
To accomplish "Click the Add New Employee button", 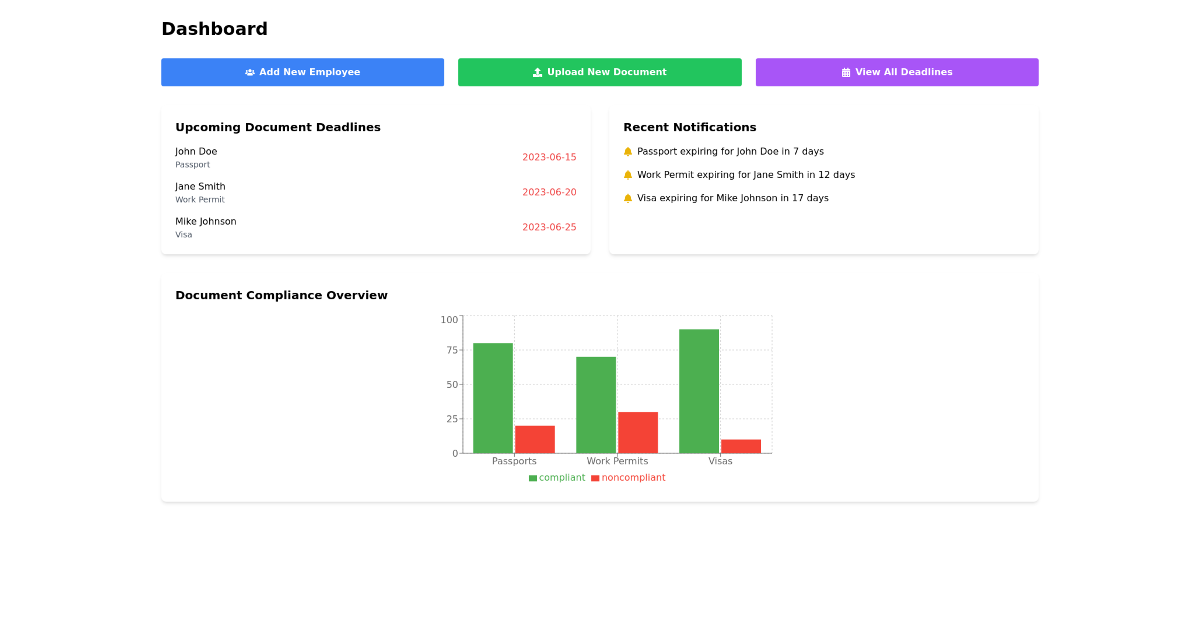I will (302, 72).
